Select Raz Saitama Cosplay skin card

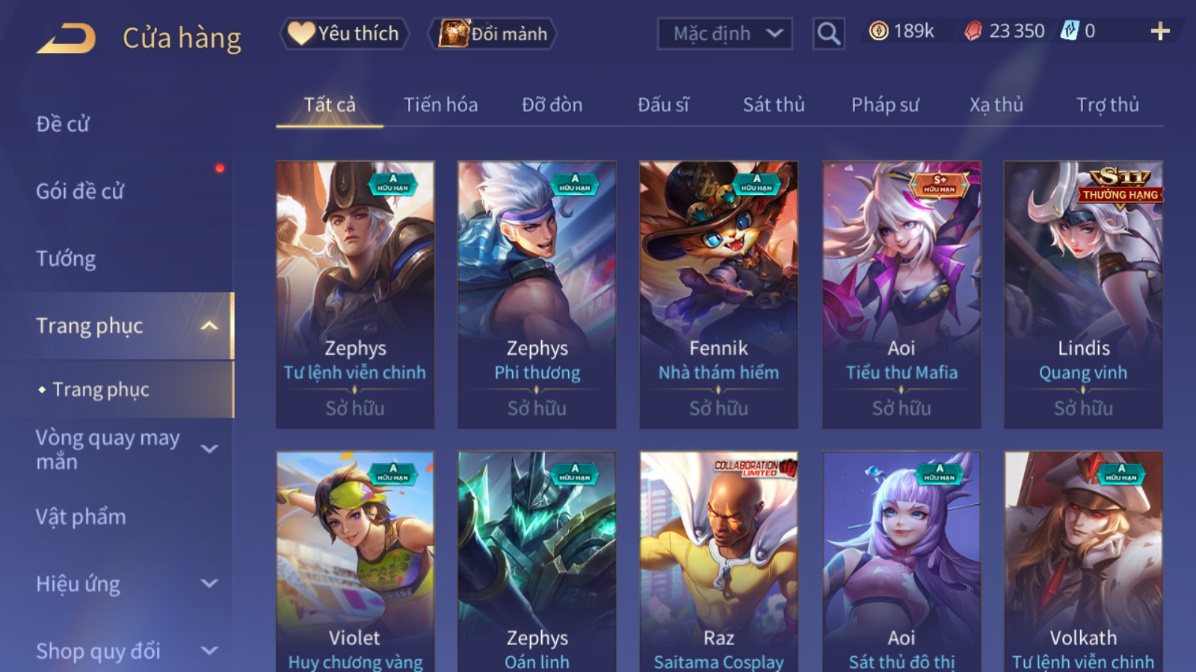click(719, 561)
